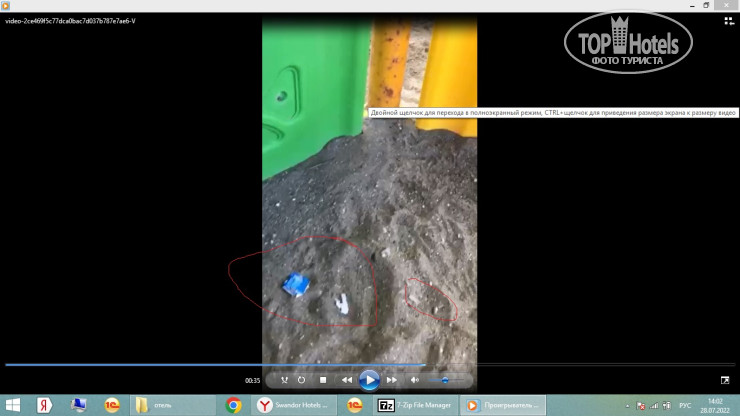Launch Google Chrome from taskbar
Image resolution: width=740 pixels, height=416 pixels.
pyautogui.click(x=234, y=405)
